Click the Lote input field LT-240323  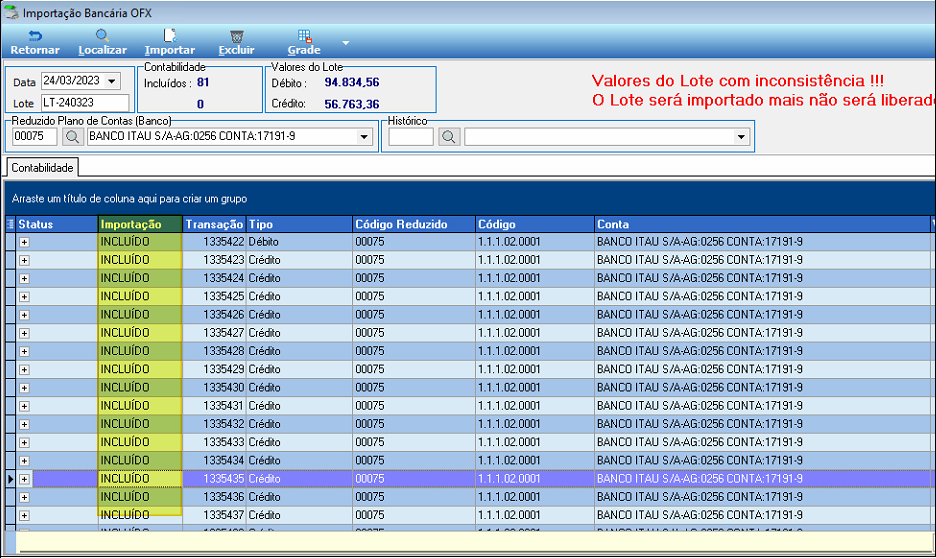tap(85, 103)
